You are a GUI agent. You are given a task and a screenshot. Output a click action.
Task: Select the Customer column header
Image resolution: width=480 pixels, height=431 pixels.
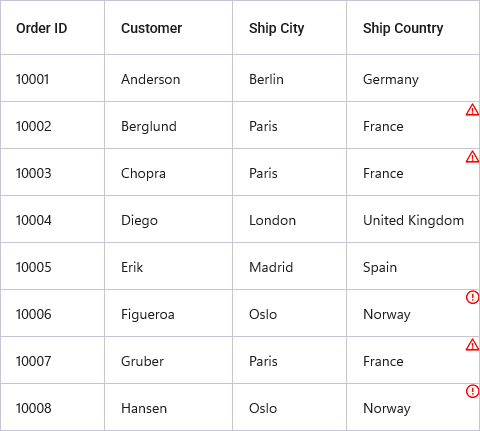[168, 27]
